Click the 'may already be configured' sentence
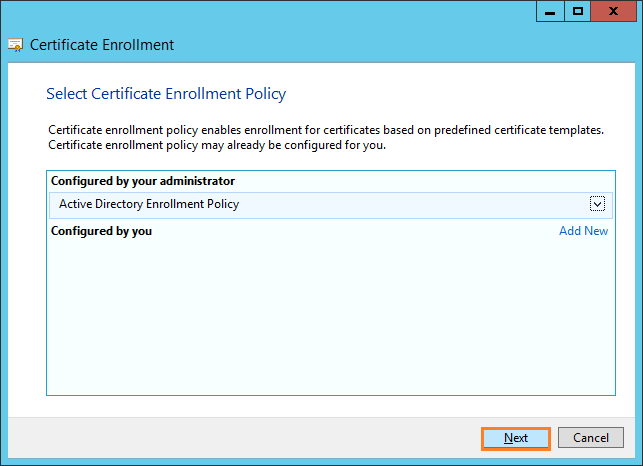Screen dimensions: 643x466 pyautogui.click(x=217, y=145)
